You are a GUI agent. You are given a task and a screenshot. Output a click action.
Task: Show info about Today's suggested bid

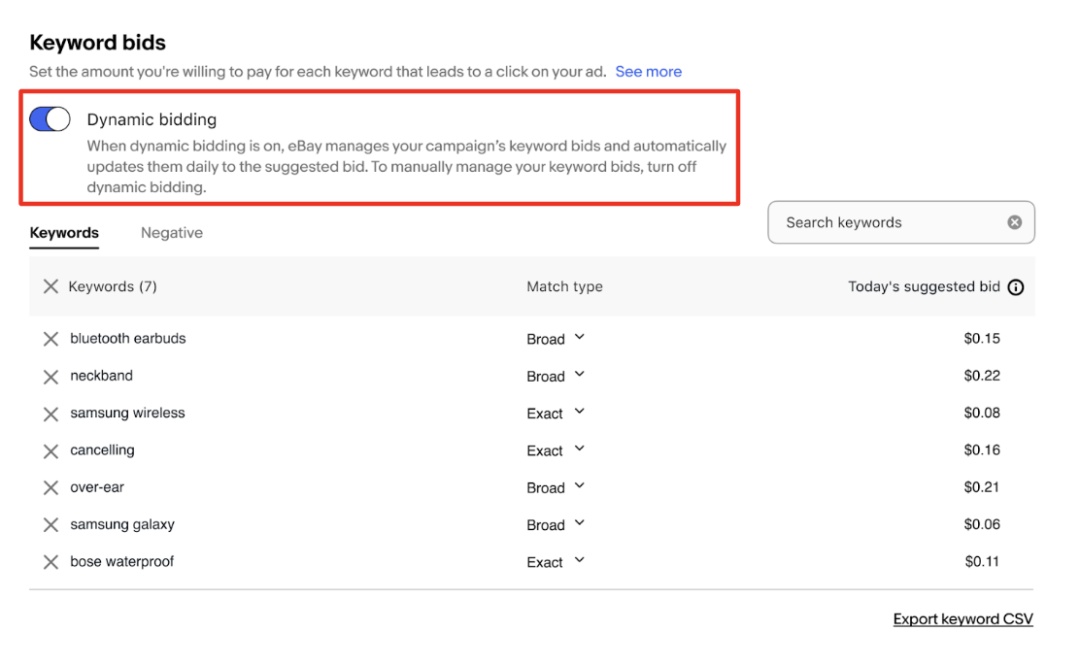1015,287
